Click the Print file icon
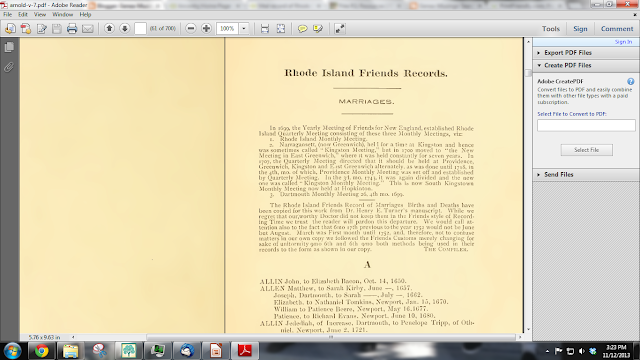The image size is (640, 360). tap(72, 29)
